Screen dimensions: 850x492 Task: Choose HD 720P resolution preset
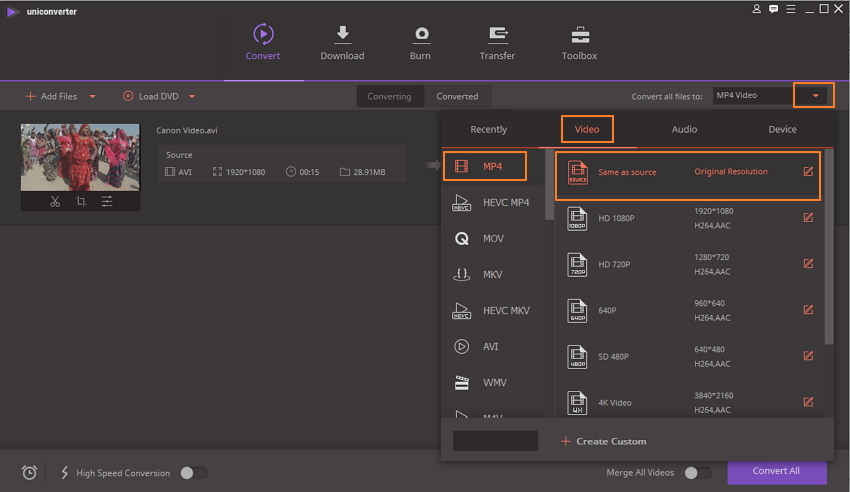[x=688, y=264]
